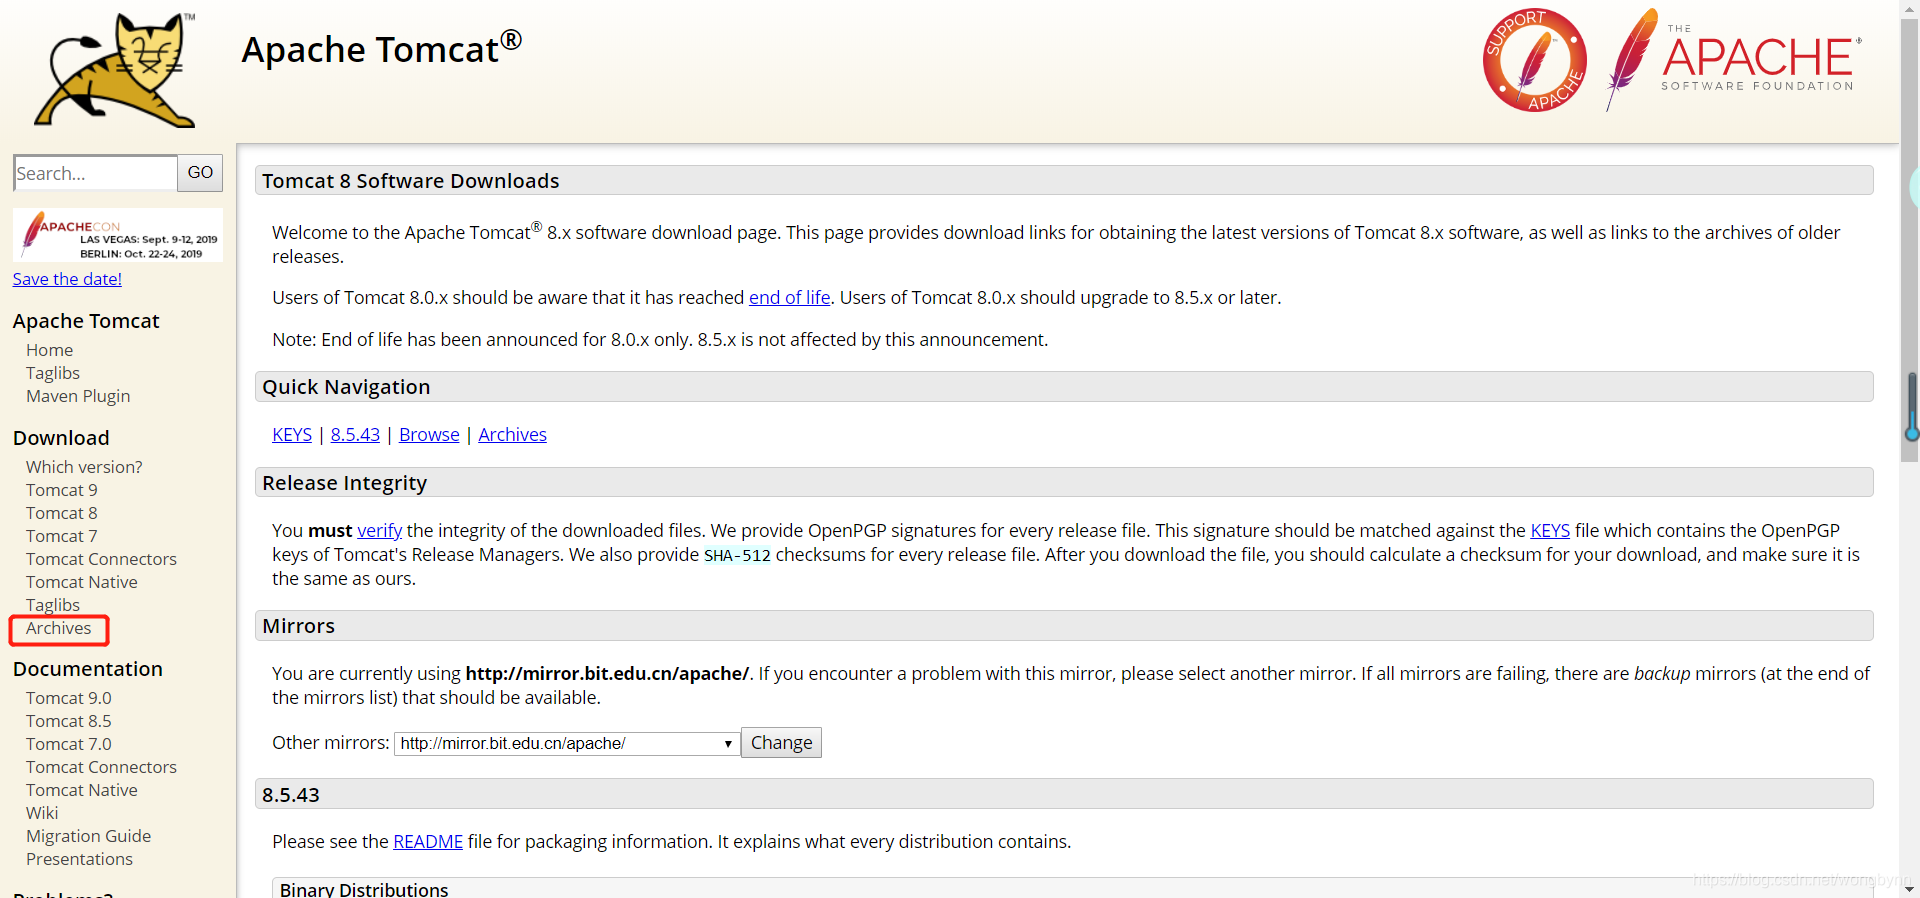Open Taglibs under Download section

pyautogui.click(x=53, y=605)
